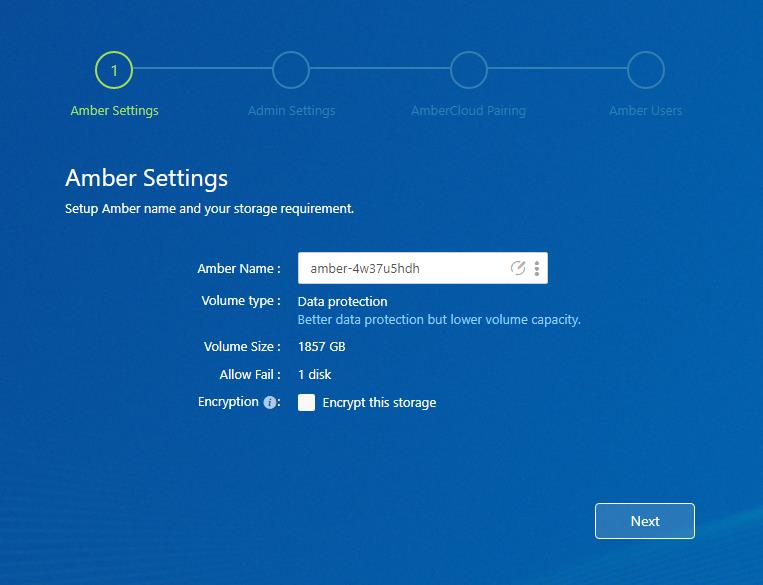Click the third step circle above AmberCloud Pairing
Screen dimensions: 763x585
468,70
